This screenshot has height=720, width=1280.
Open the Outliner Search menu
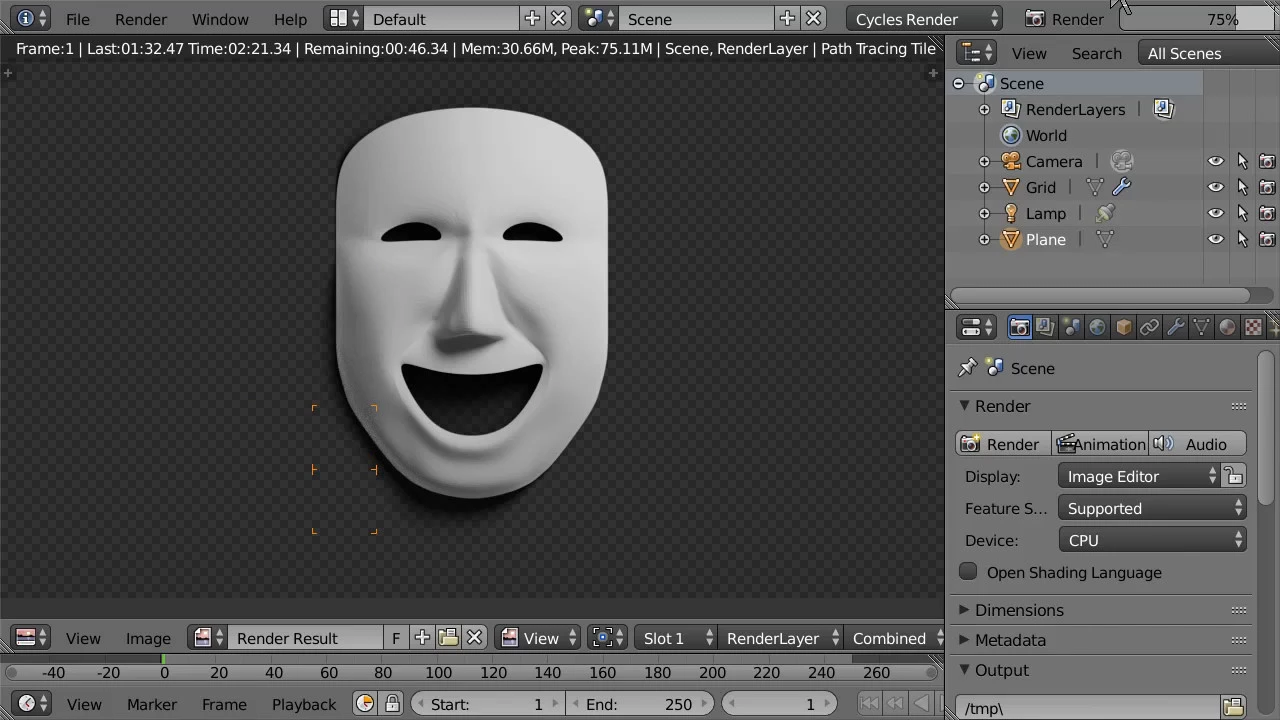pyautogui.click(x=1097, y=53)
